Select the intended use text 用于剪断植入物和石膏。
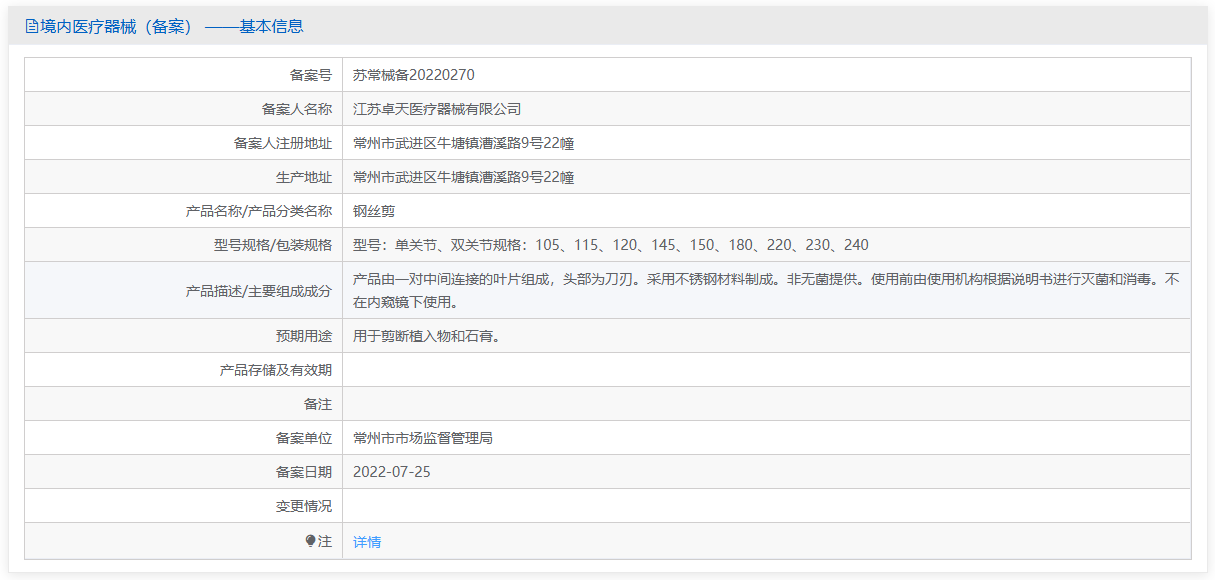Image resolution: width=1215 pixels, height=580 pixels. point(426,336)
